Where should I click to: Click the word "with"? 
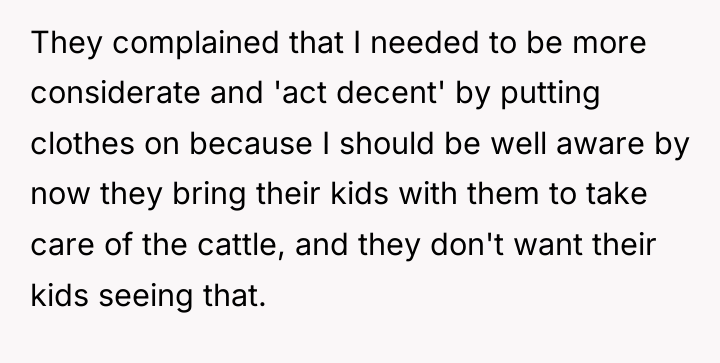coord(428,194)
